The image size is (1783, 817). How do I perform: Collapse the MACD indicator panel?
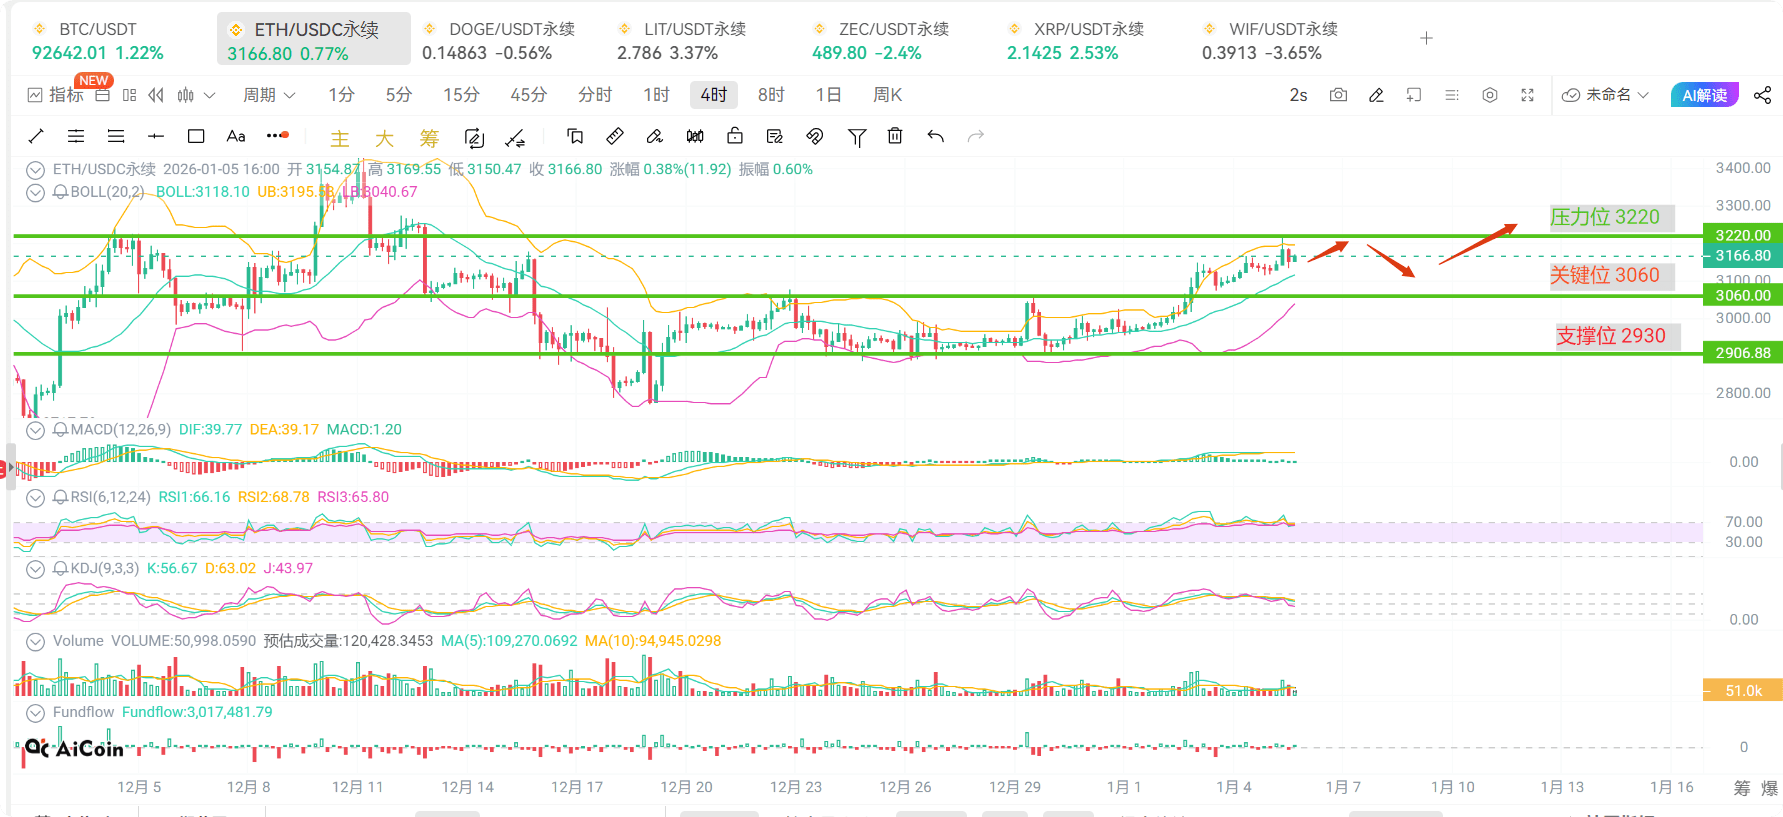pyautogui.click(x=35, y=430)
